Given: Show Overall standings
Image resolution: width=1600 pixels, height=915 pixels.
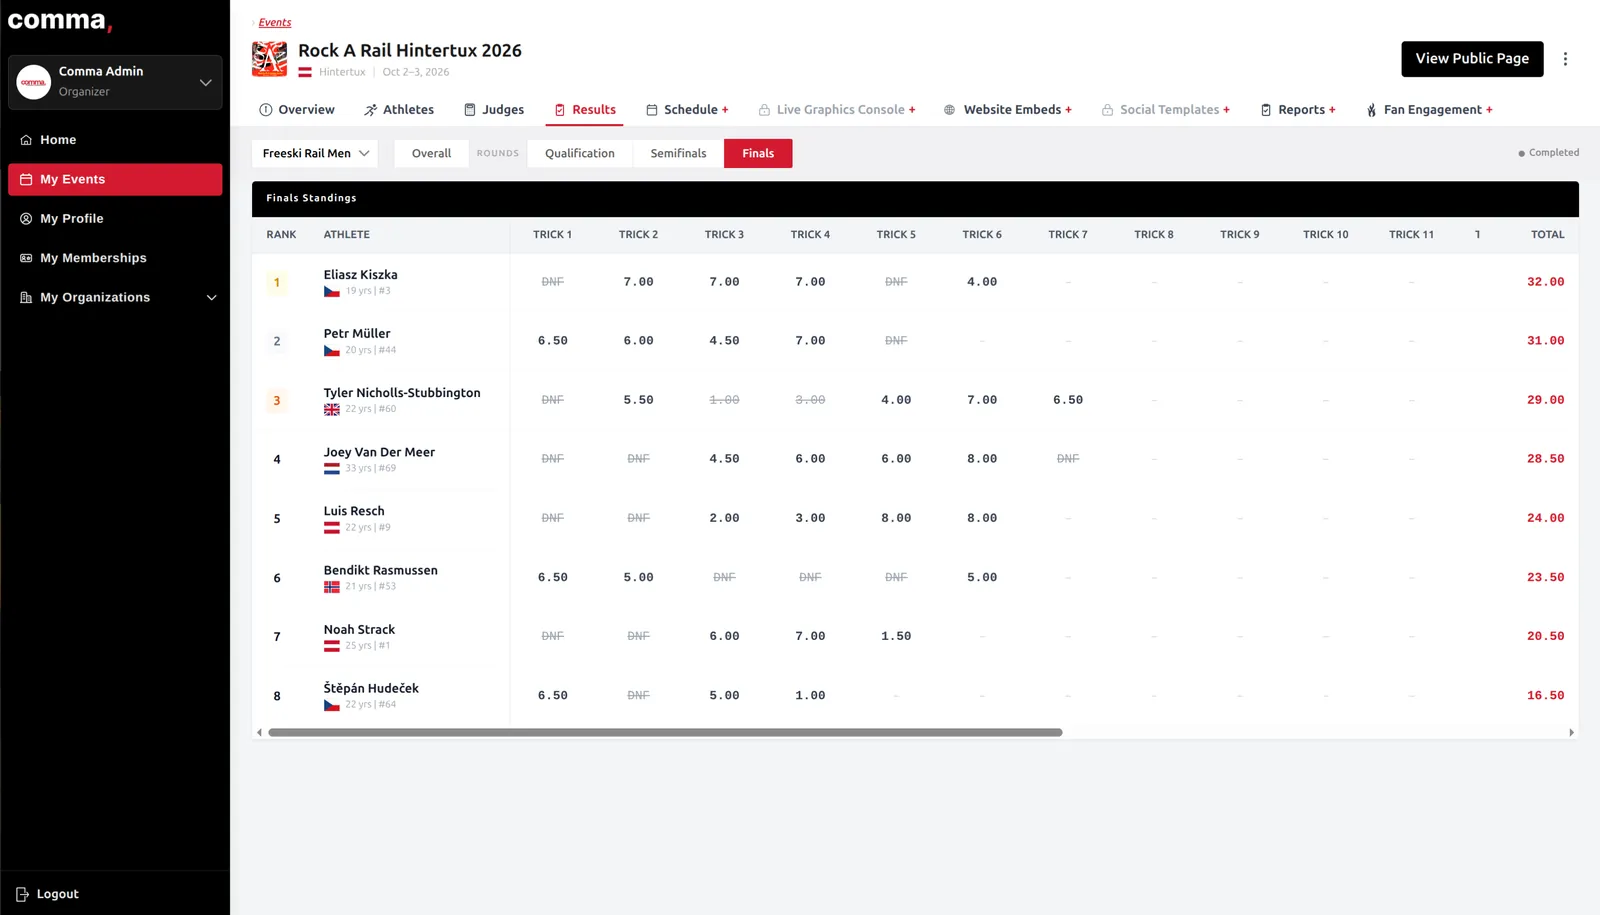Looking at the screenshot, I should [x=431, y=153].
